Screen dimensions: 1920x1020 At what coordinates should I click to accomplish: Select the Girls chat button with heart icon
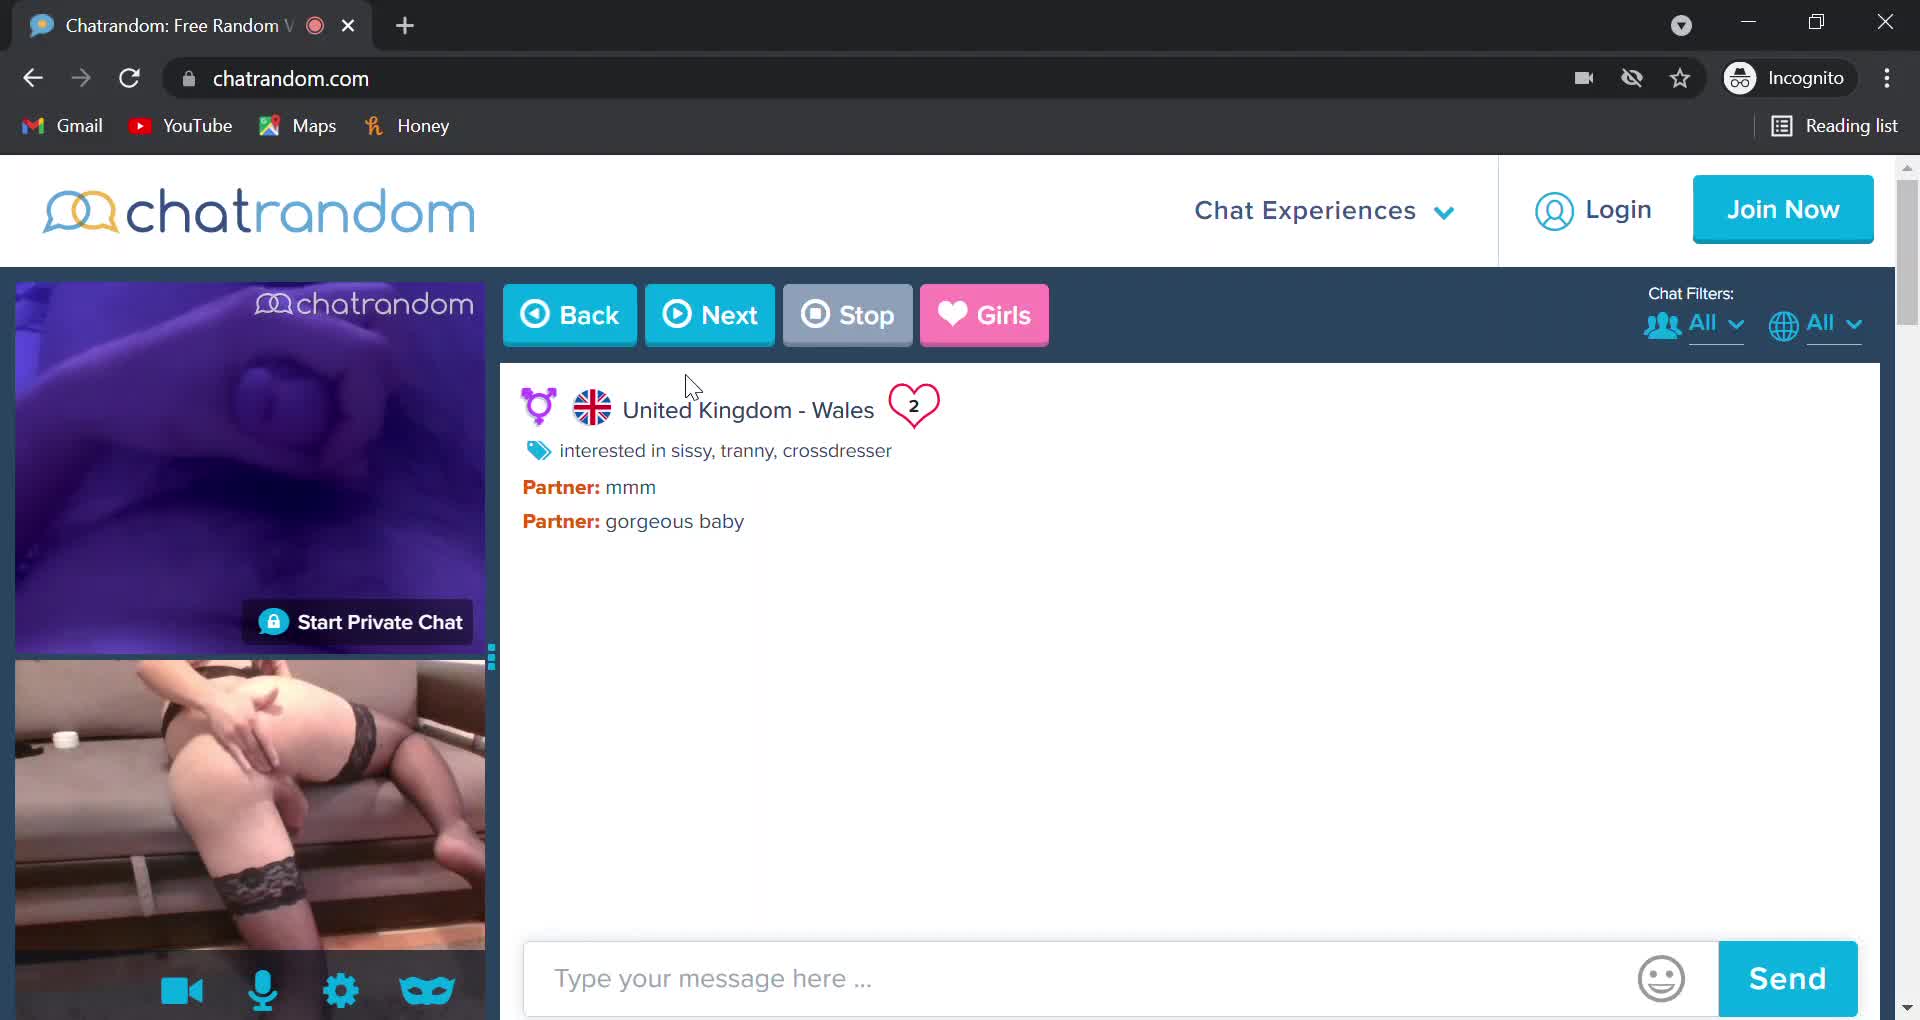984,315
